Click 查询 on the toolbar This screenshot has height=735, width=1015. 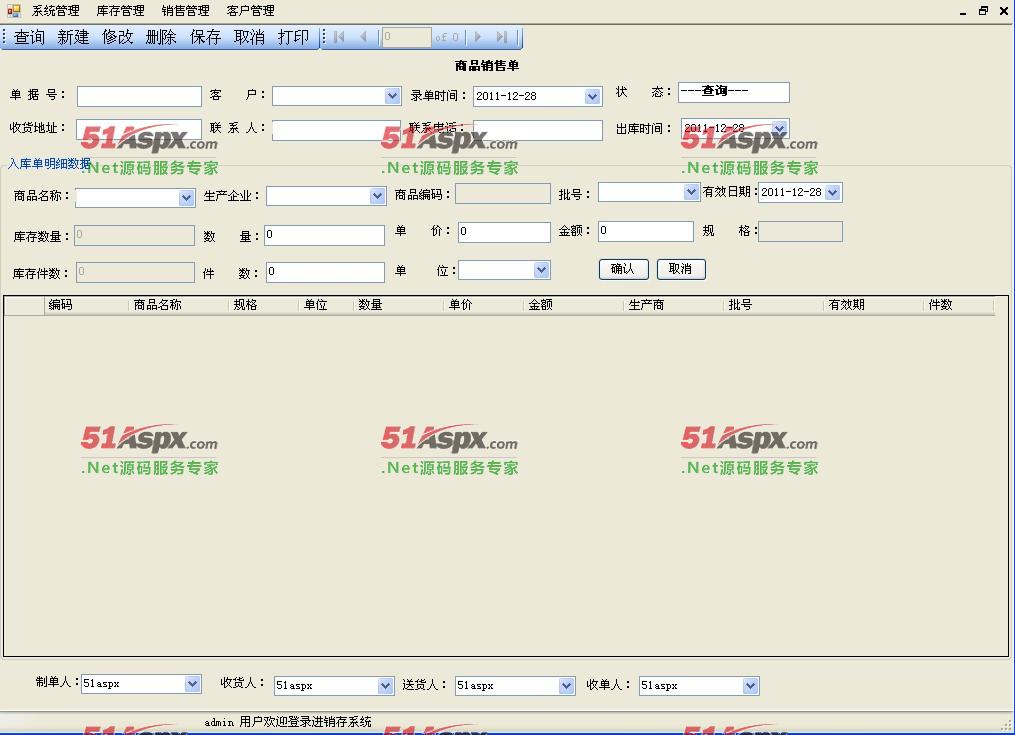point(29,38)
